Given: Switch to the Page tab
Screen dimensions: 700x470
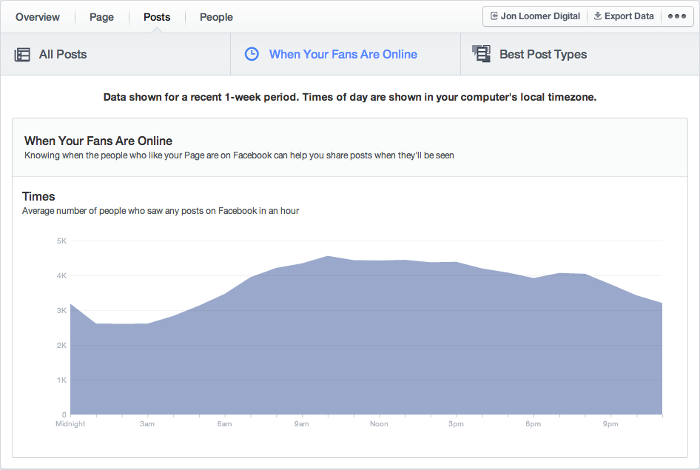Looking at the screenshot, I should click(101, 17).
